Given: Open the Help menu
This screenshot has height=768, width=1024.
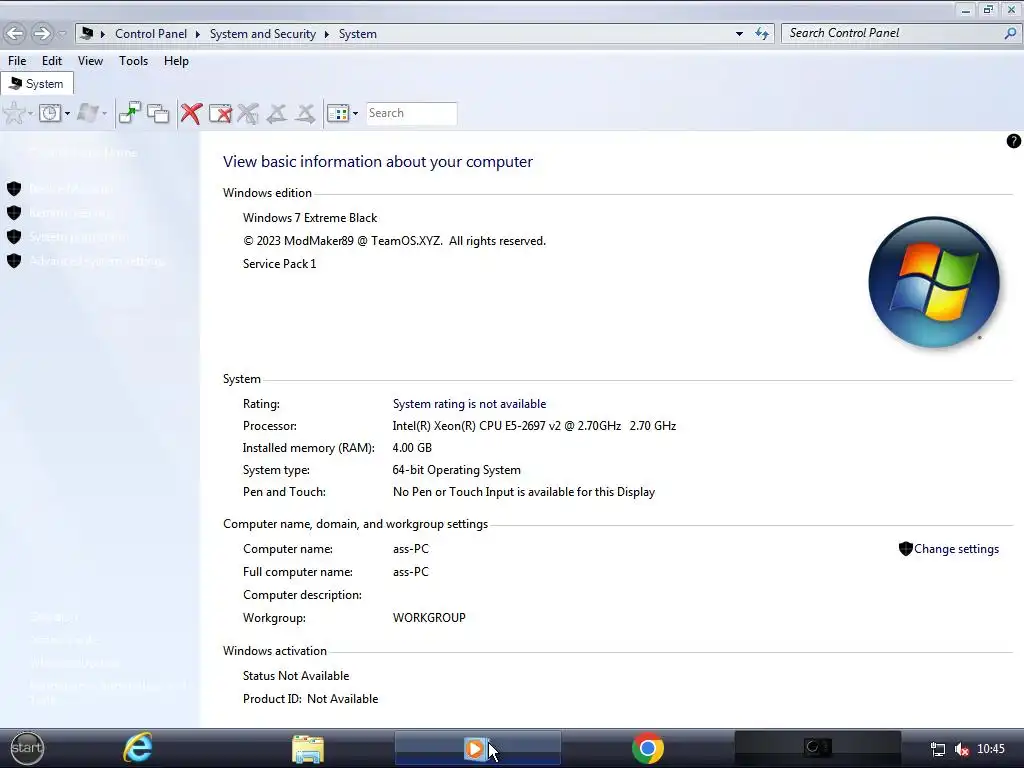Looking at the screenshot, I should coord(176,61).
